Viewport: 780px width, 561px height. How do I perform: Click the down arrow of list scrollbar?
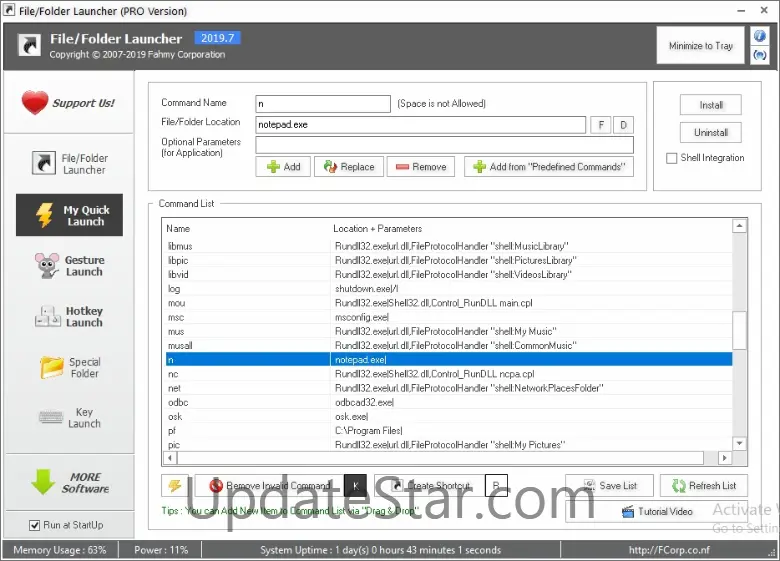click(740, 443)
